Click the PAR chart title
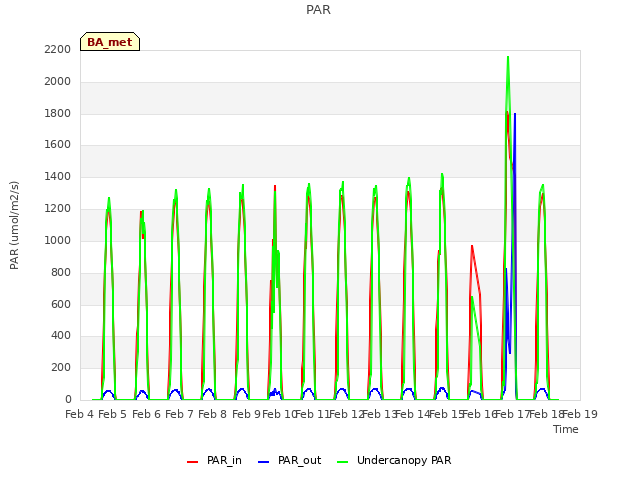 (318, 9)
